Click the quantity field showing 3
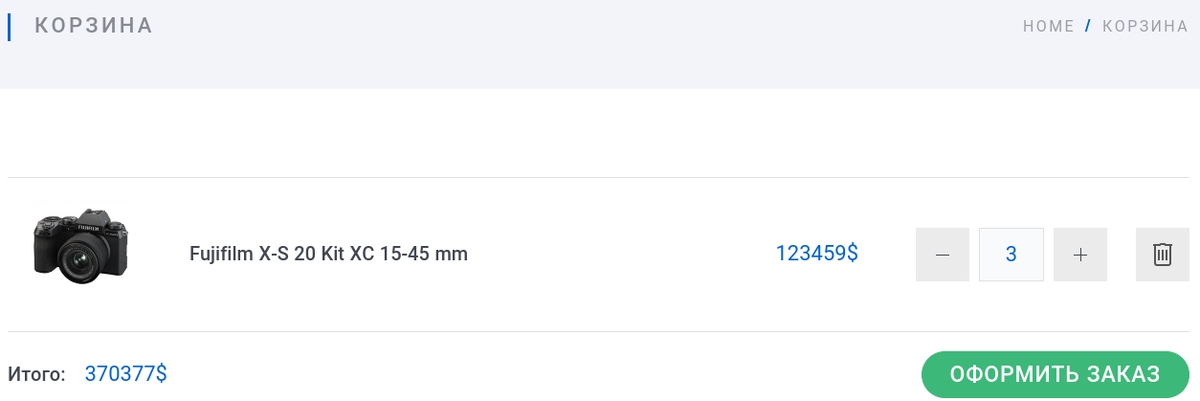The height and width of the screenshot is (401, 1200). (x=1011, y=255)
